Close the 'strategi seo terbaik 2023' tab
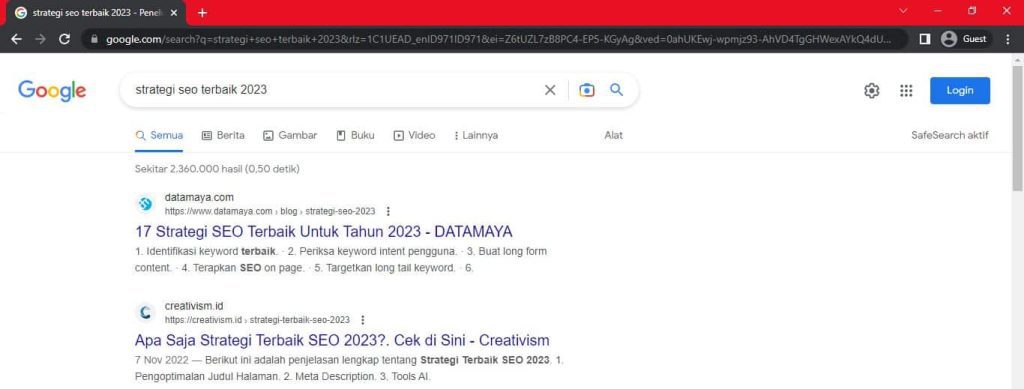This screenshot has height=389, width=1024. click(x=174, y=12)
